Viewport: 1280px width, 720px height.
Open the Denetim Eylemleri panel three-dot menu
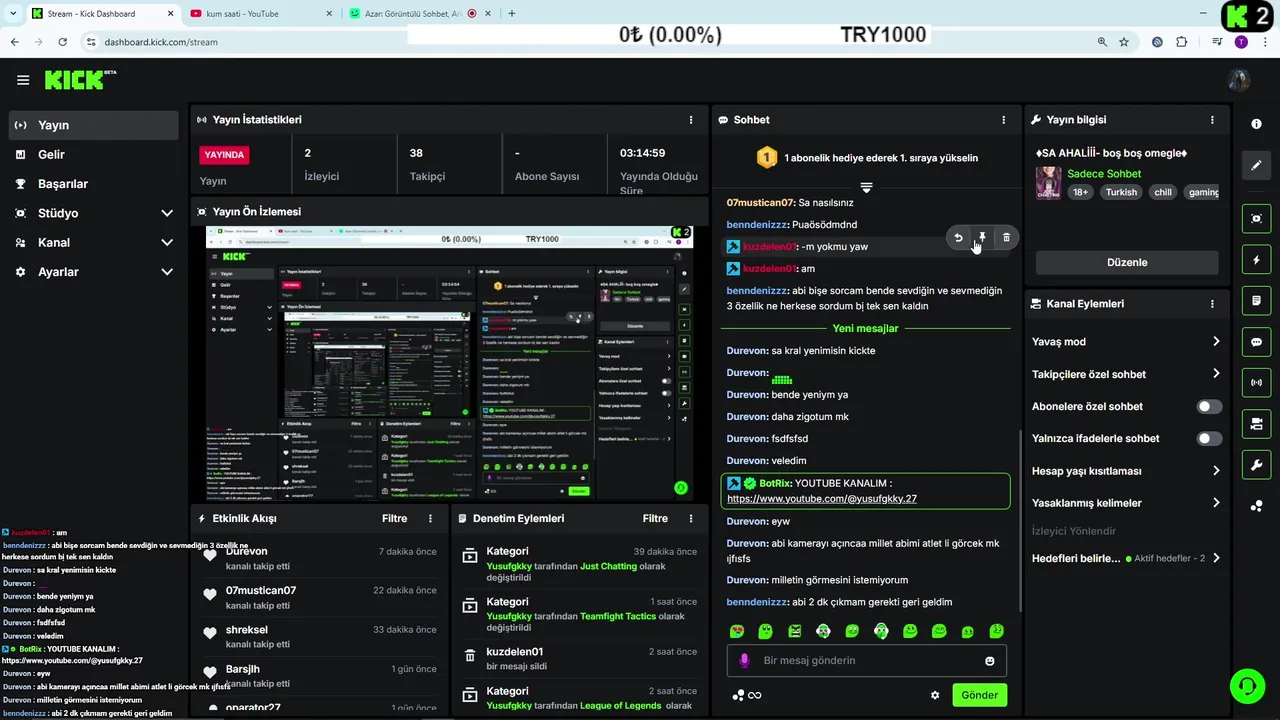tap(691, 519)
